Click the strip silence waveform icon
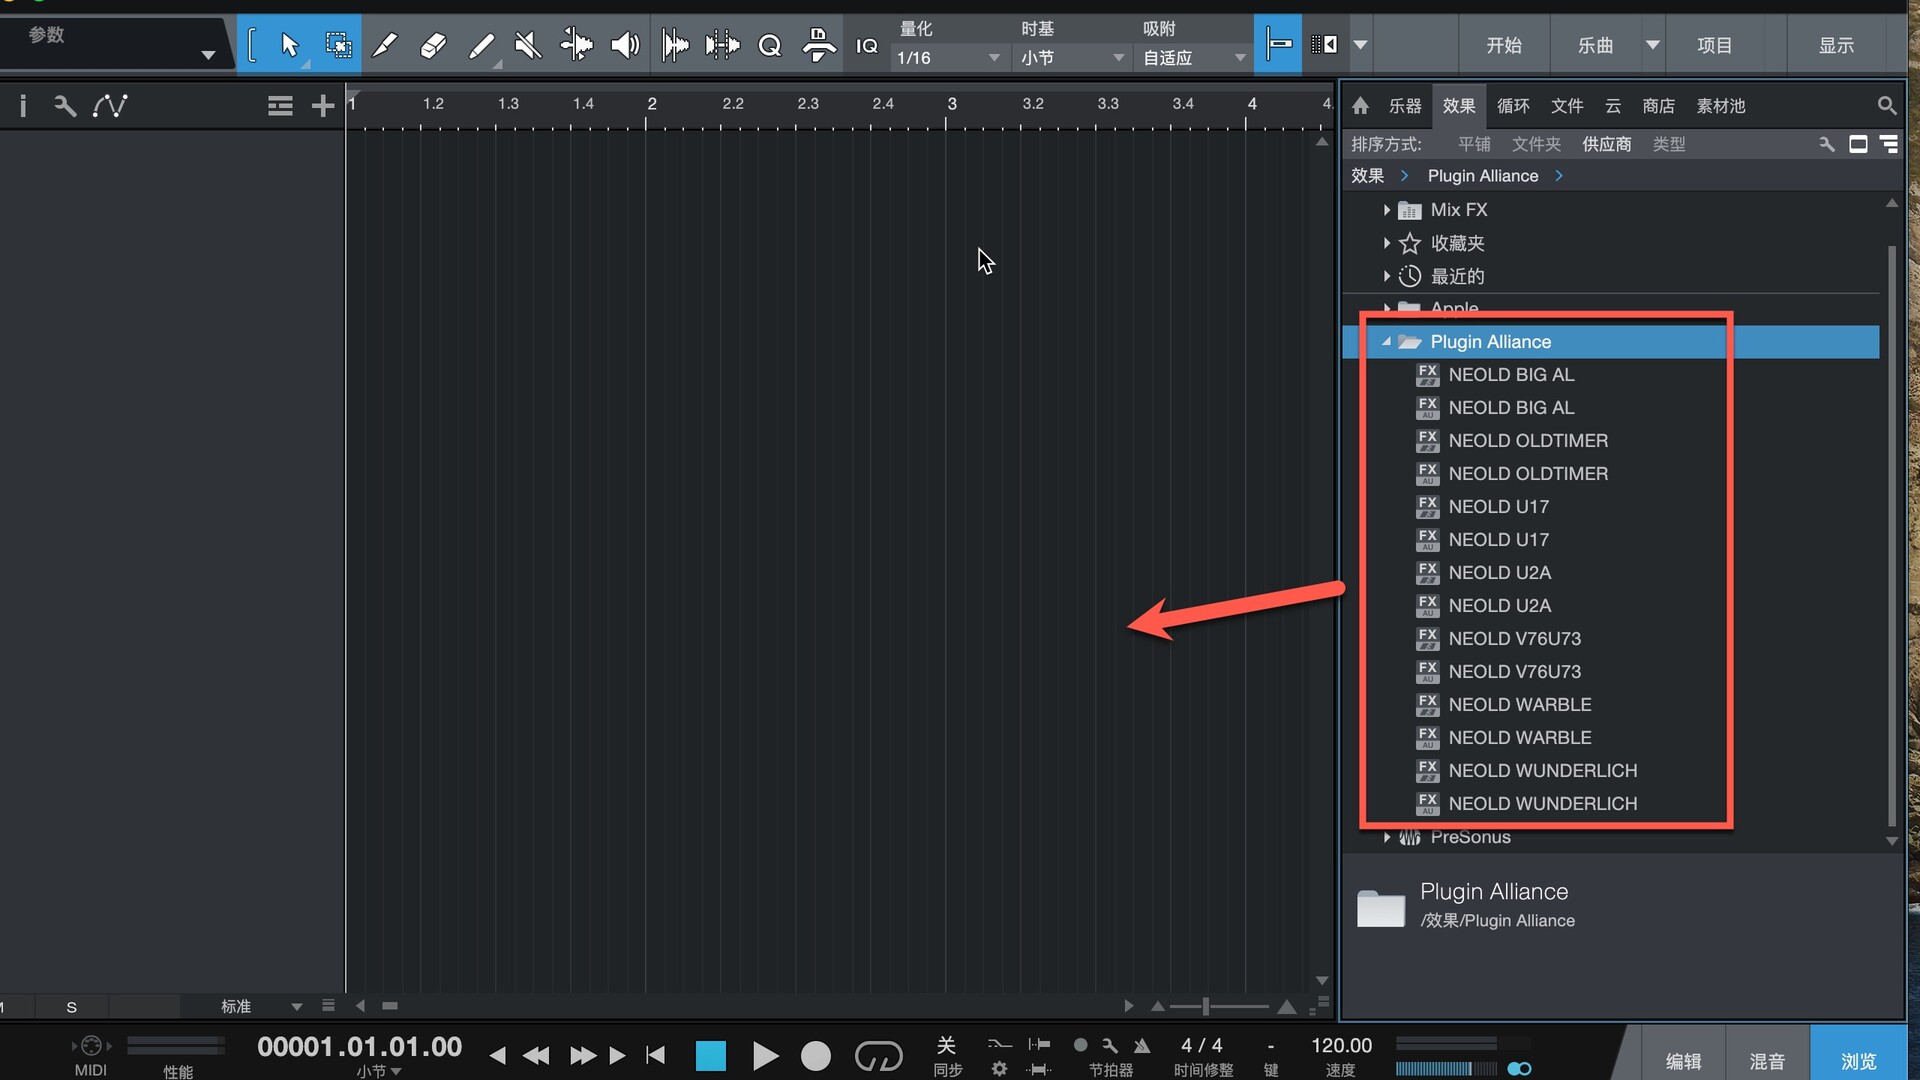Screen dimensions: 1920x1080 [x=675, y=45]
